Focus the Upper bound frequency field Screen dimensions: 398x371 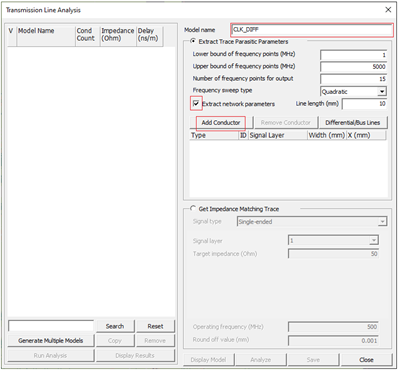(x=353, y=67)
